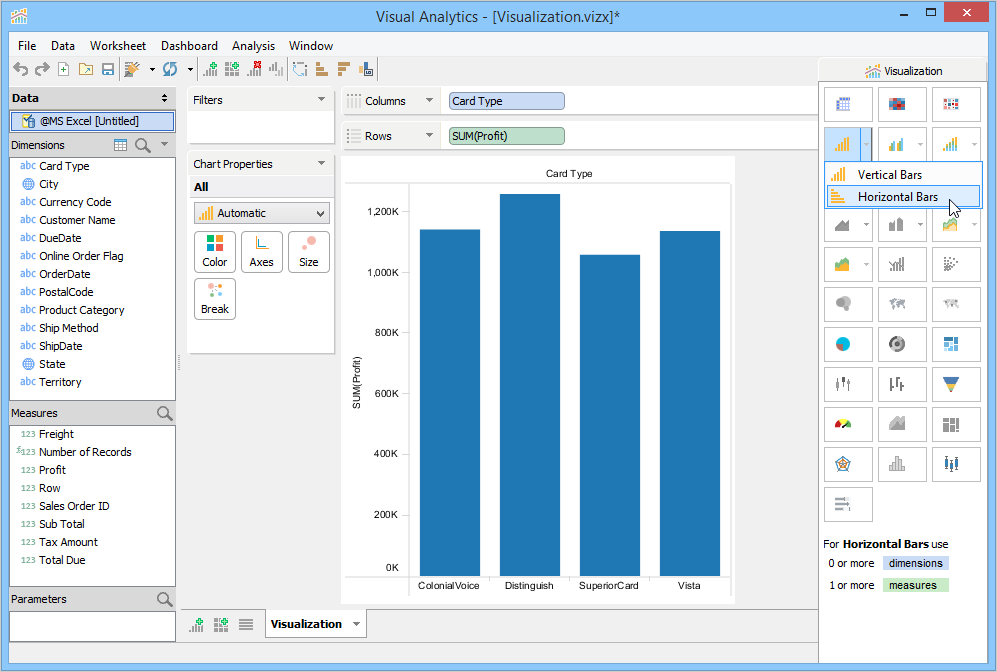The height and width of the screenshot is (672, 997).
Task: Choose the Treemap visualization icon
Action: point(951,344)
